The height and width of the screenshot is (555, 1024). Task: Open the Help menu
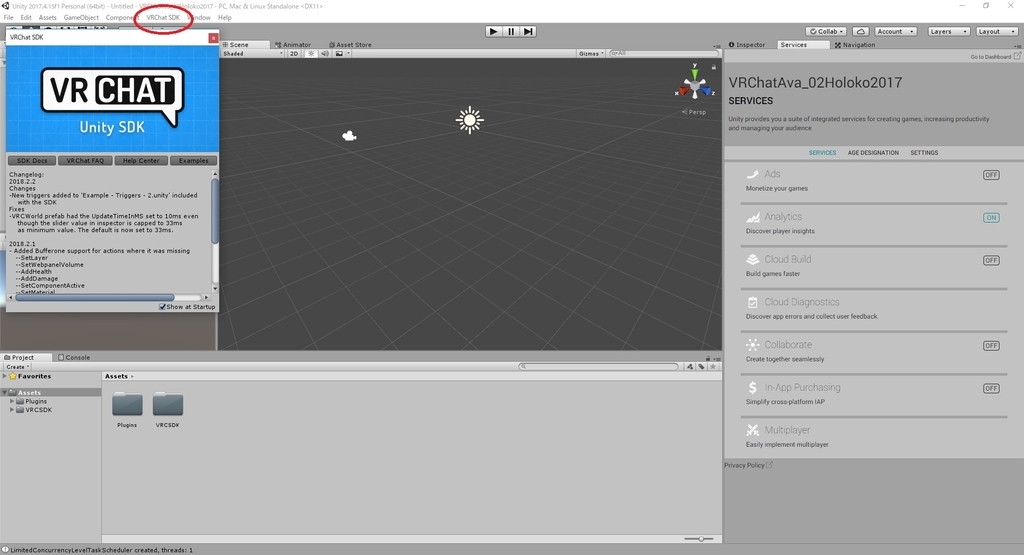[x=225, y=18]
